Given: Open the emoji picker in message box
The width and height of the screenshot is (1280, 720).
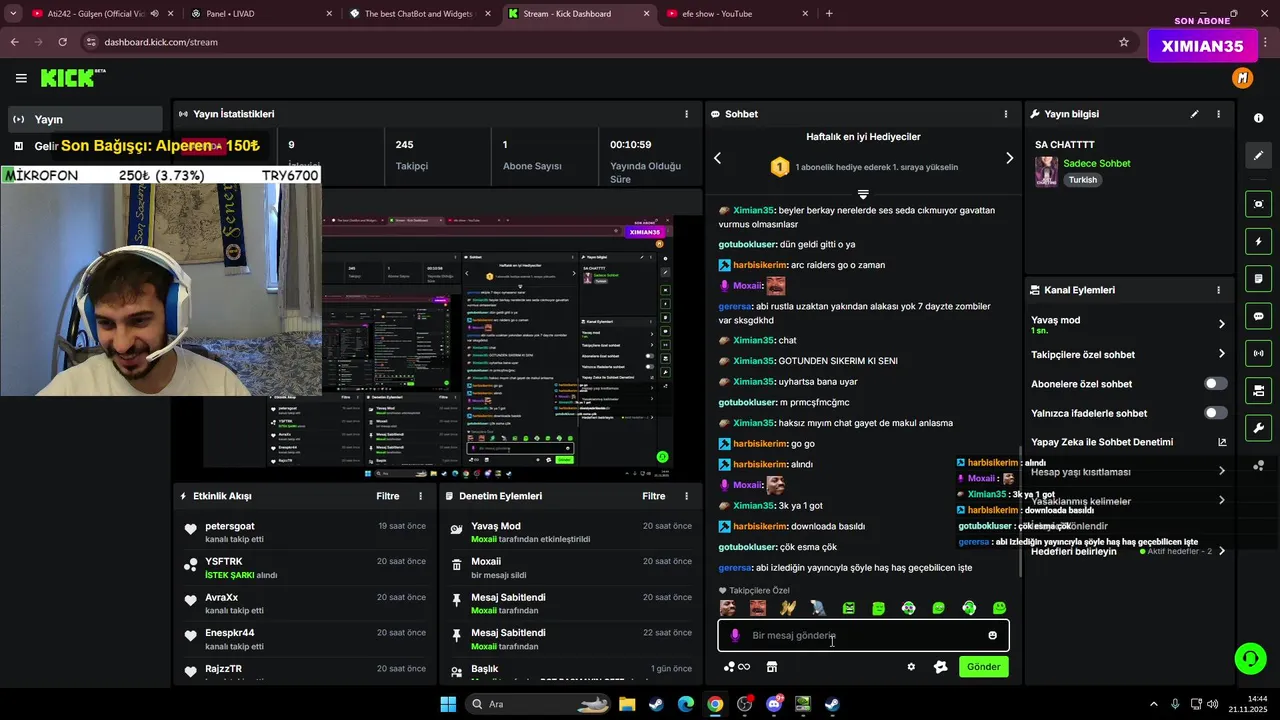Looking at the screenshot, I should (x=992, y=635).
